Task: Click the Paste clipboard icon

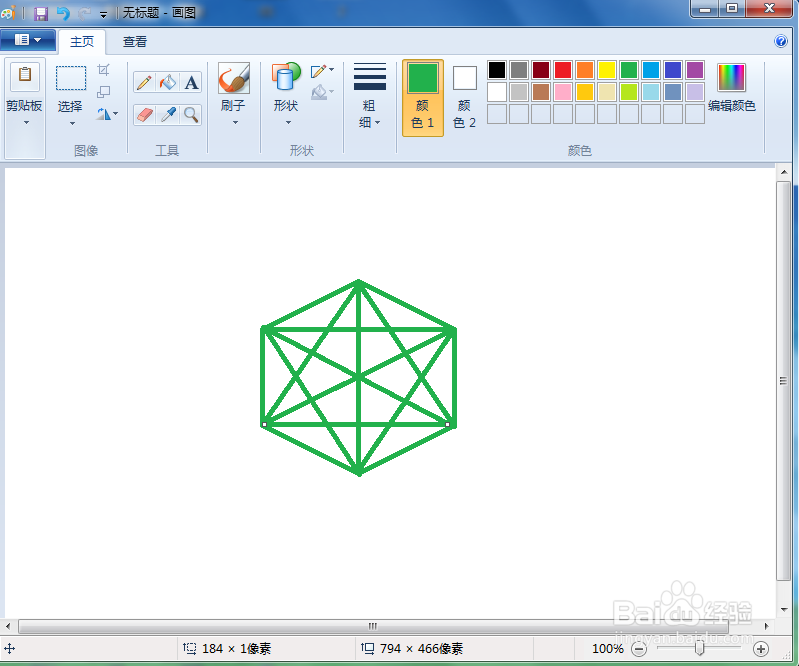Action: tap(25, 75)
